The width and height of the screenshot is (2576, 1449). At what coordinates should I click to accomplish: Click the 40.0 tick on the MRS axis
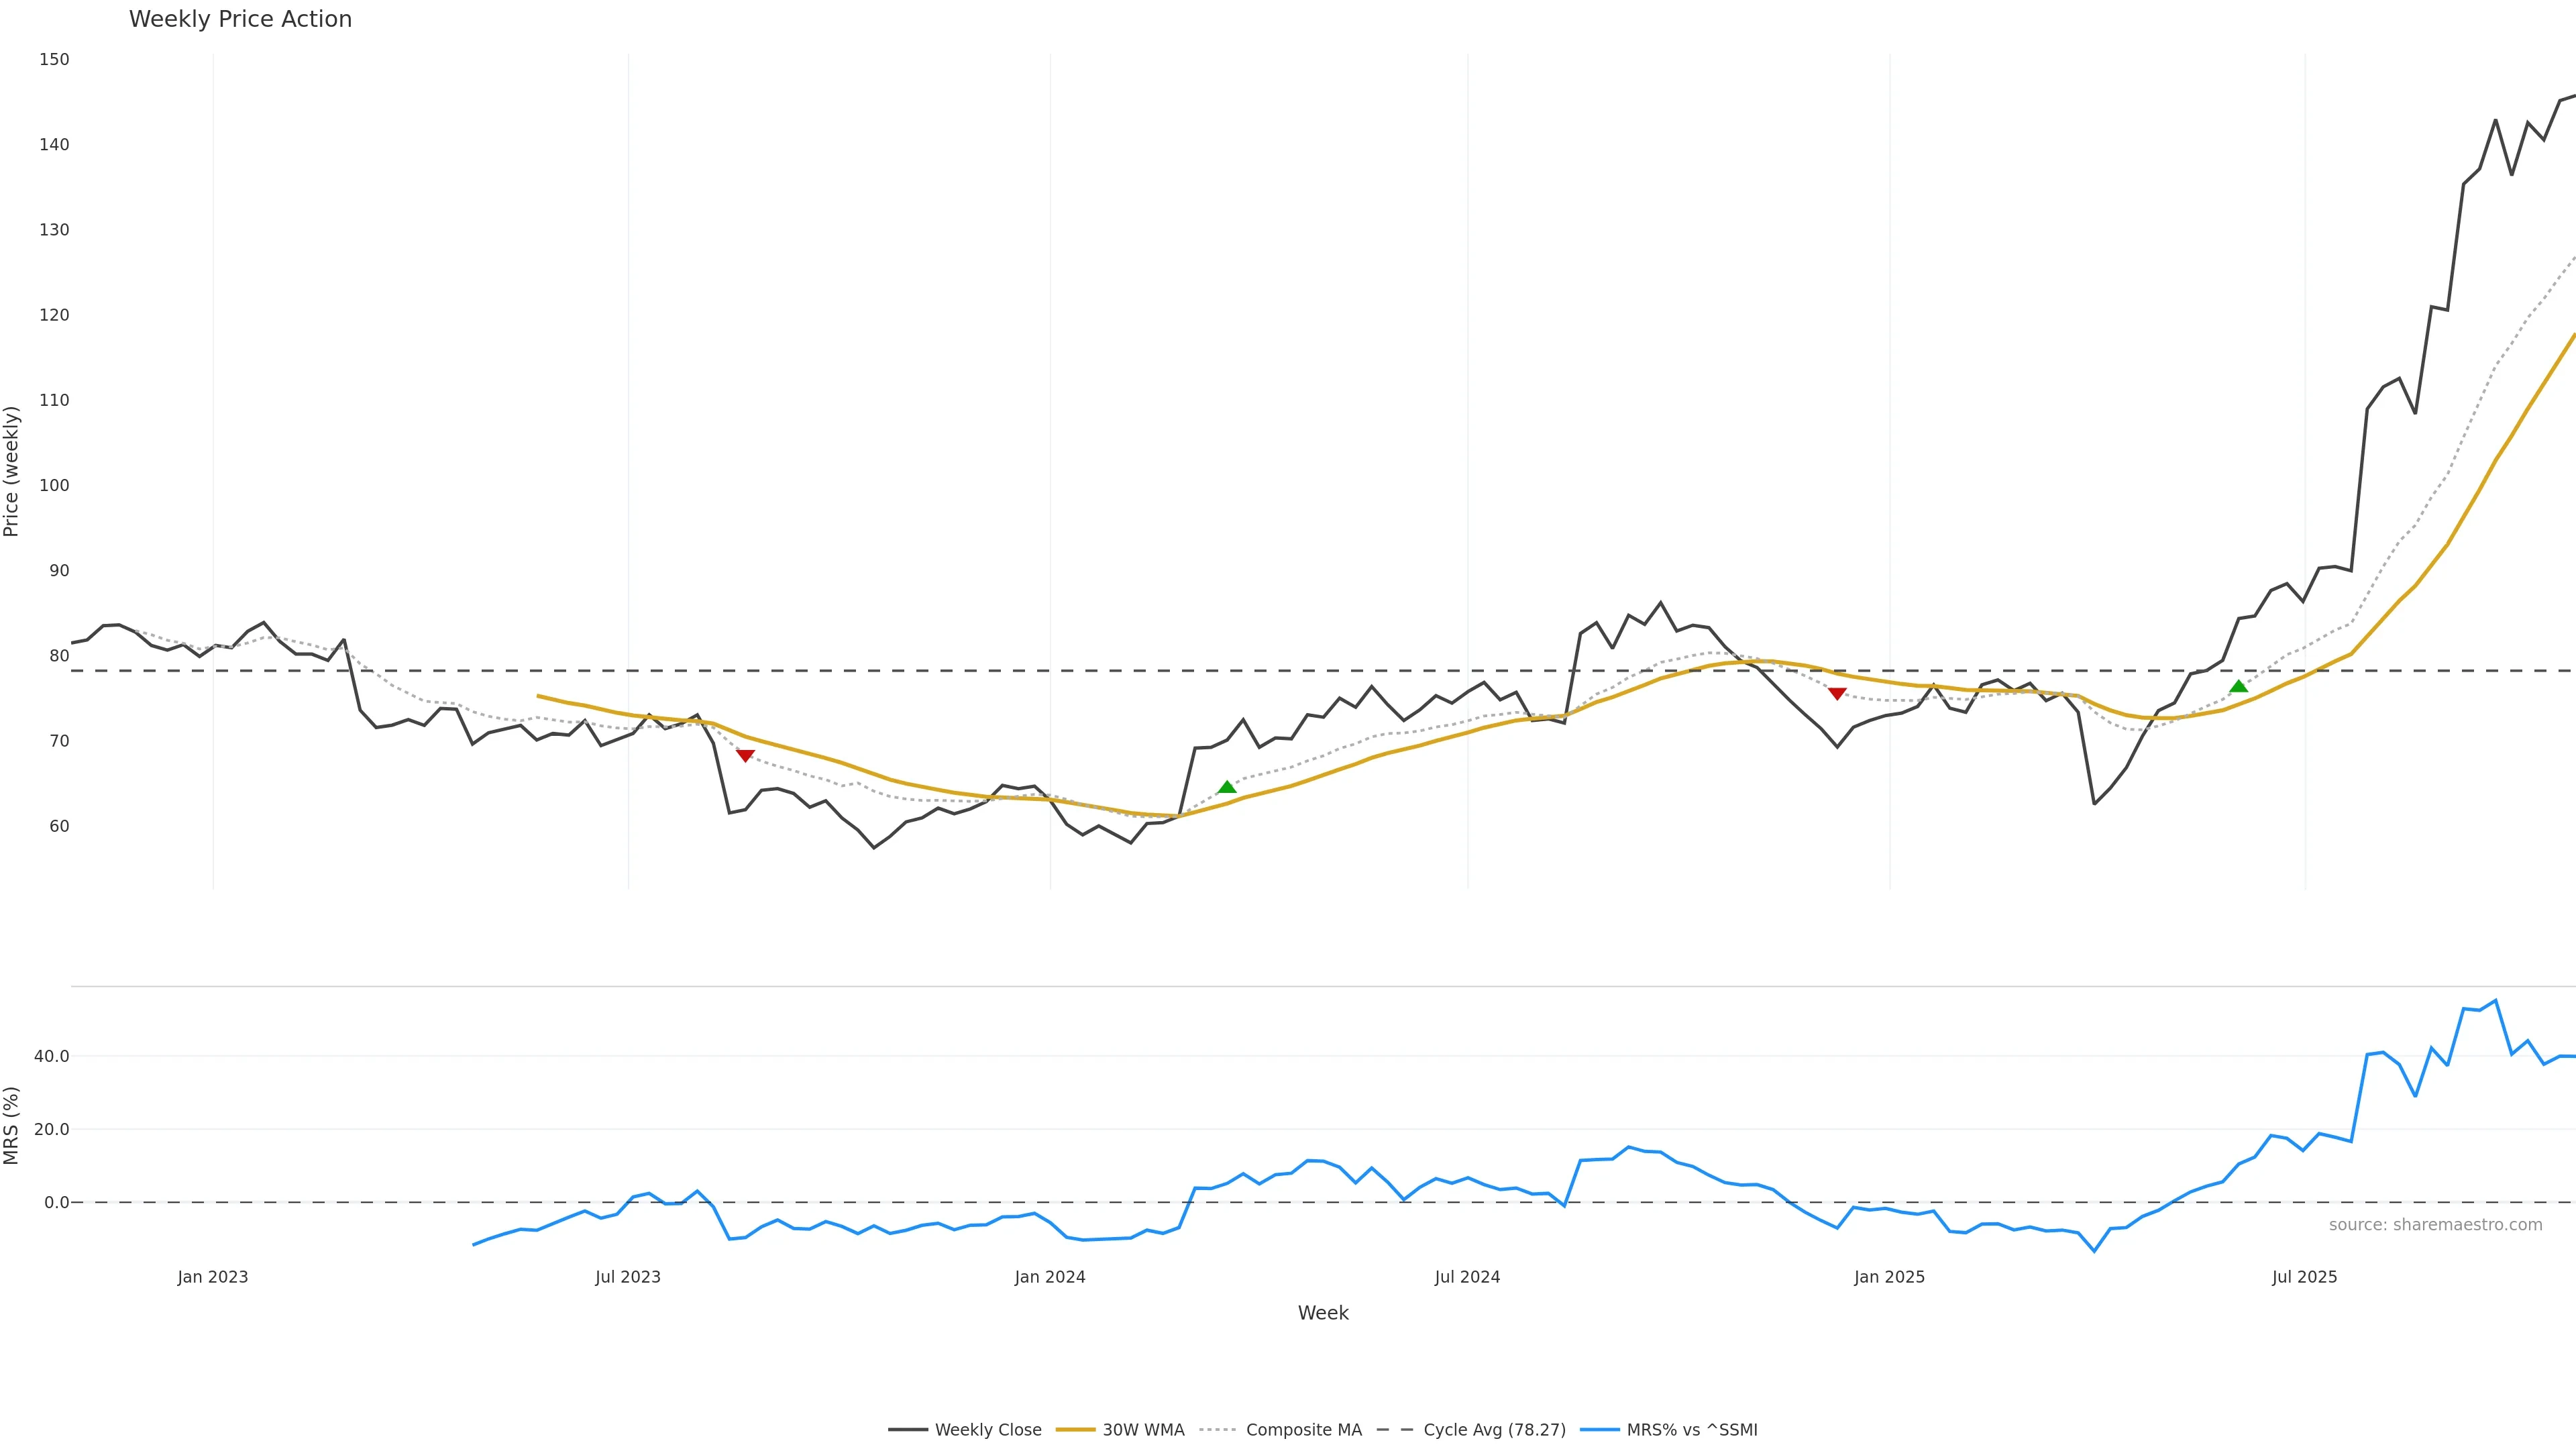[x=52, y=1056]
